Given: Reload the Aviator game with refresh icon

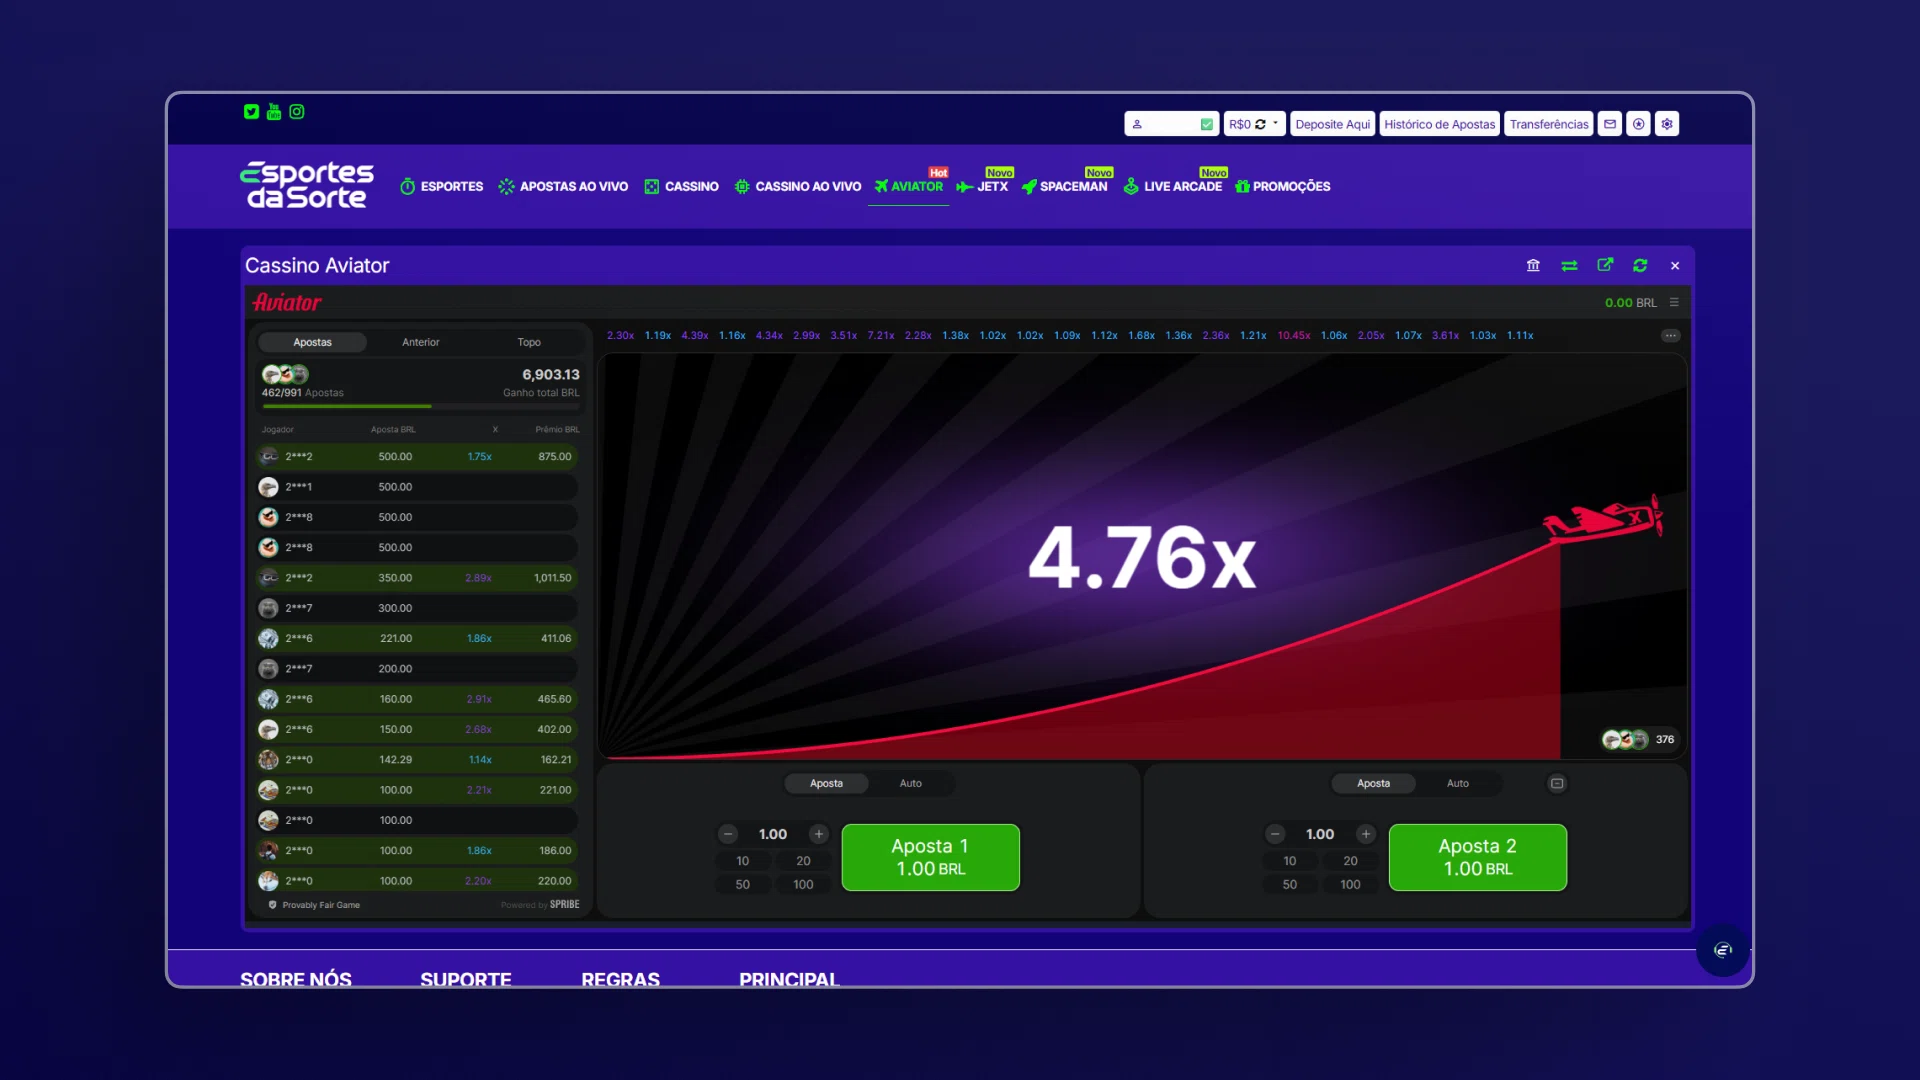Looking at the screenshot, I should point(1640,265).
